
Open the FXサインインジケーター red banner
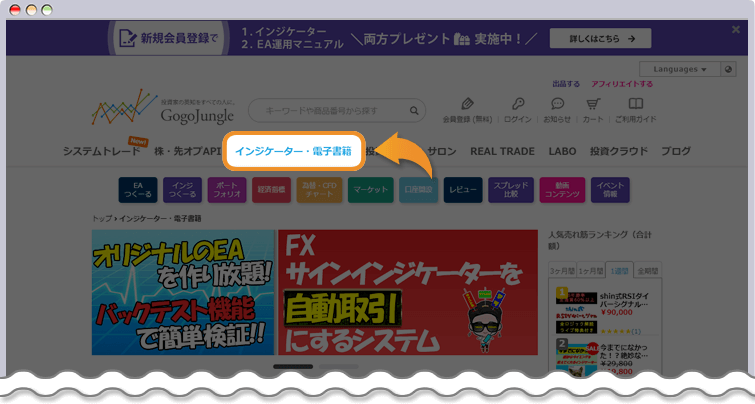tap(408, 292)
